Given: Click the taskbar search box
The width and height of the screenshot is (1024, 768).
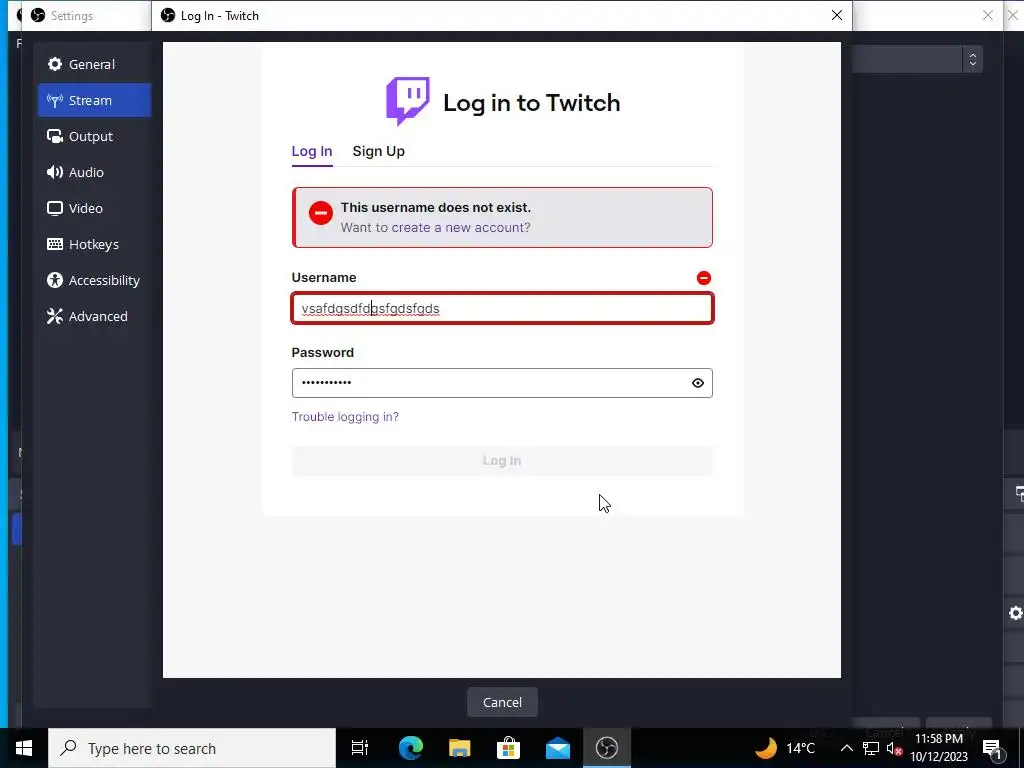Looking at the screenshot, I should coord(192,748).
